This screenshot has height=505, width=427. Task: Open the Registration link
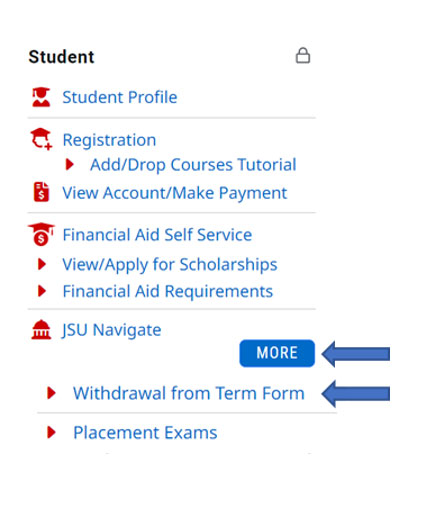coord(109,140)
